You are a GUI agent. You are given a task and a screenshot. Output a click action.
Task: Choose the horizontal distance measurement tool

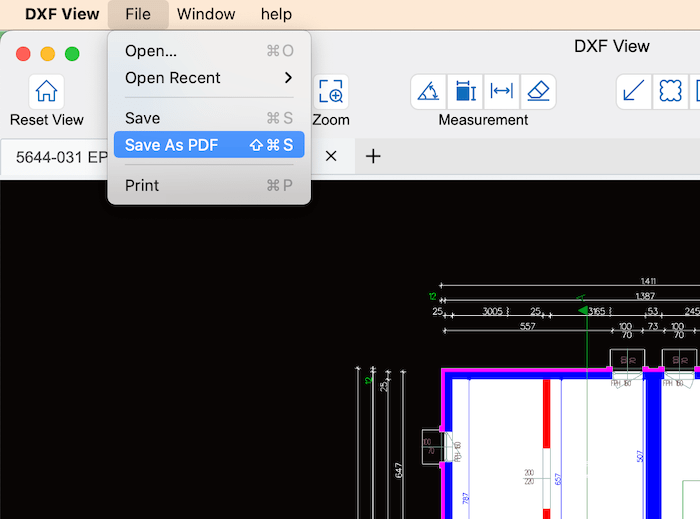502,92
